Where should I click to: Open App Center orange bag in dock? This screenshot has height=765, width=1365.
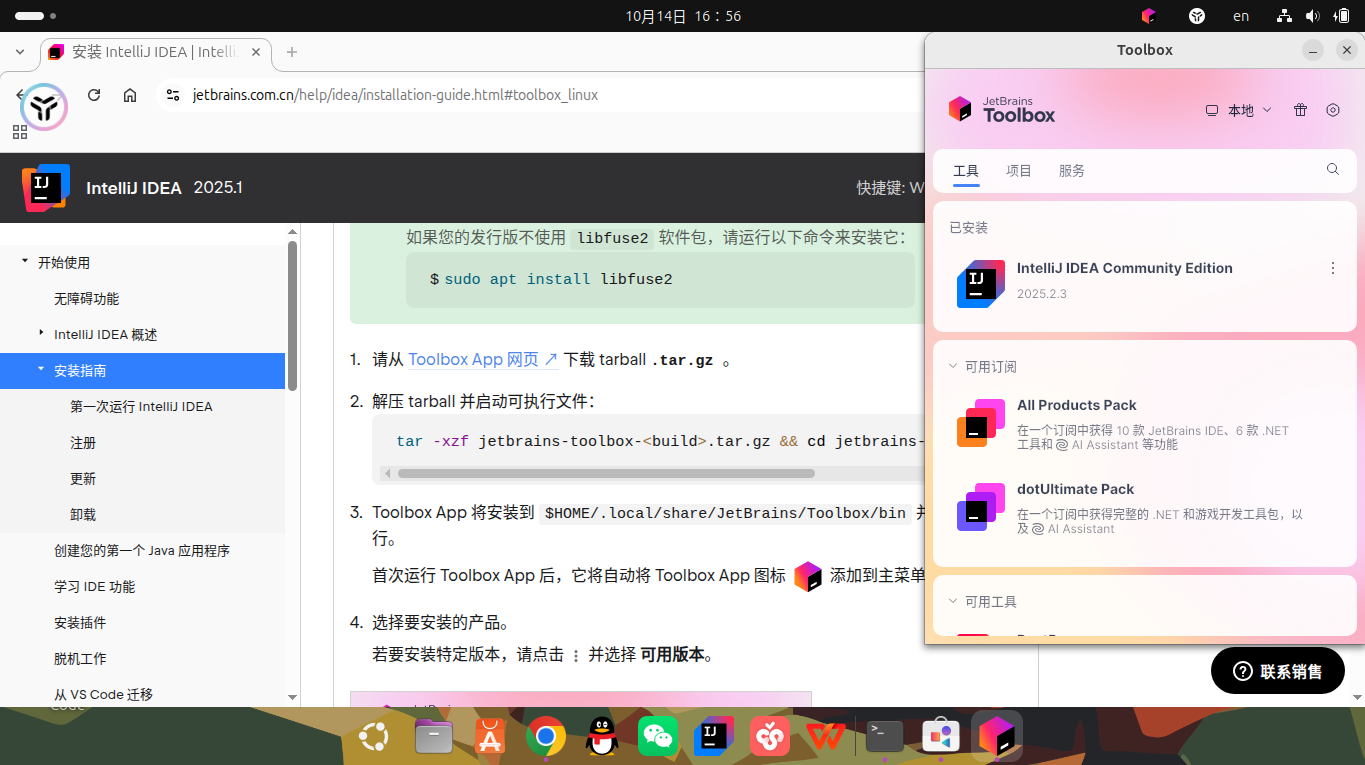coord(489,737)
